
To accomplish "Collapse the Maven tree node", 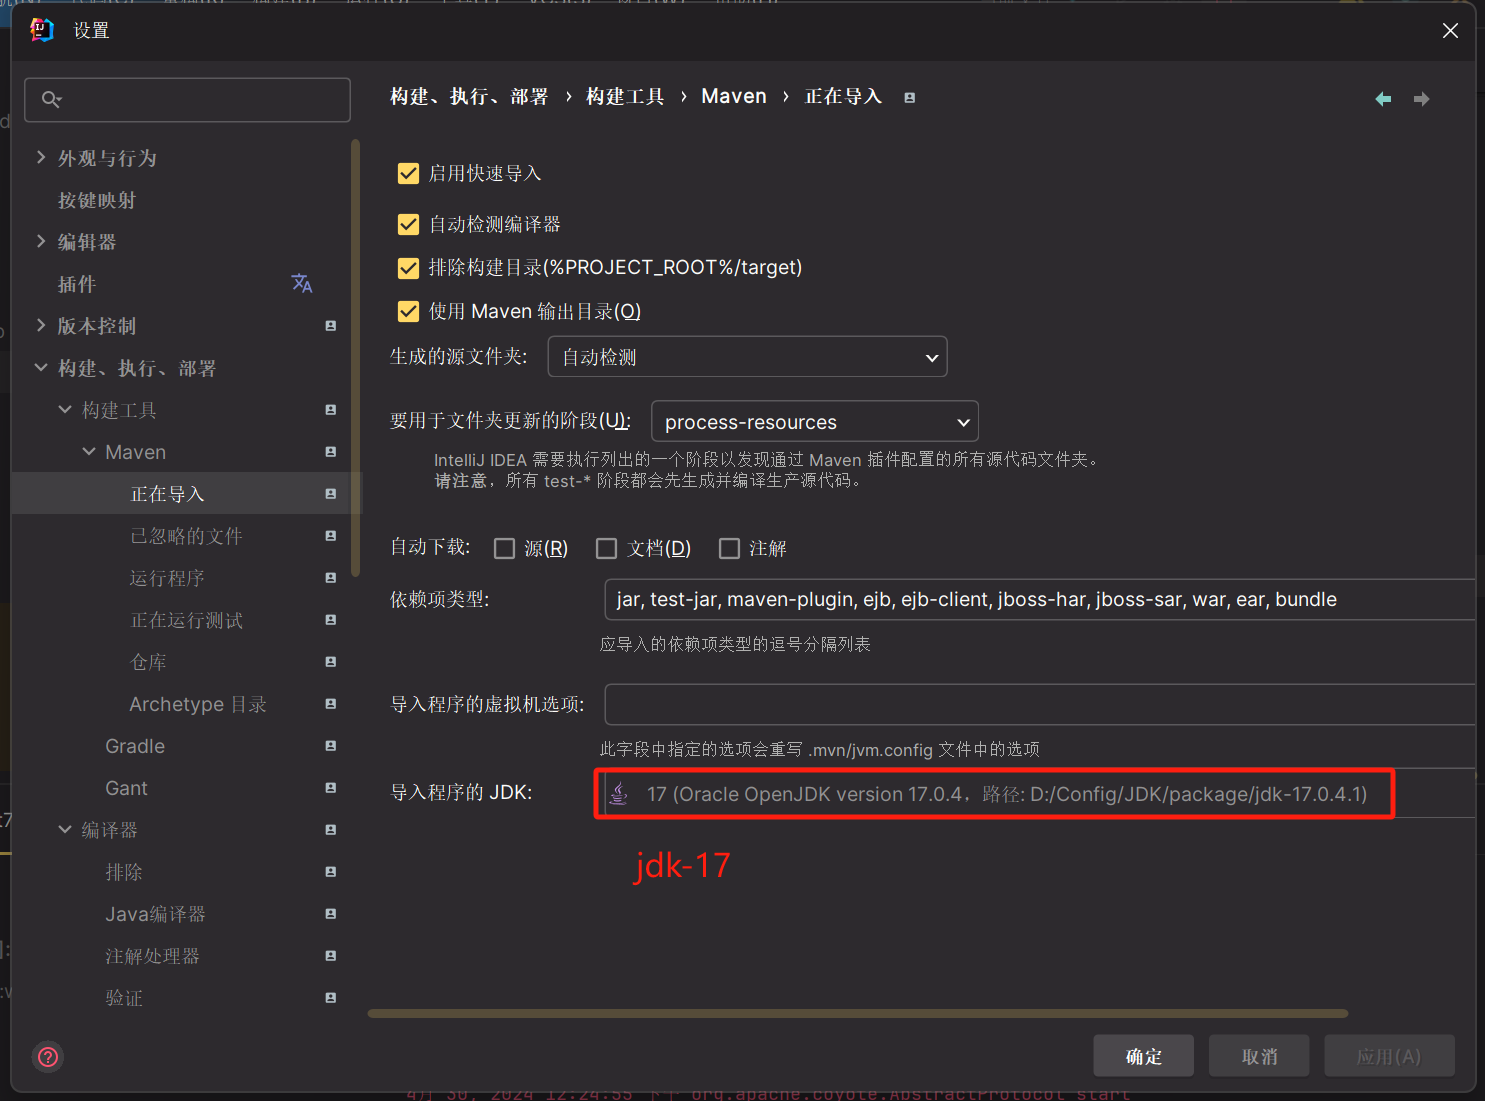I will tap(89, 451).
